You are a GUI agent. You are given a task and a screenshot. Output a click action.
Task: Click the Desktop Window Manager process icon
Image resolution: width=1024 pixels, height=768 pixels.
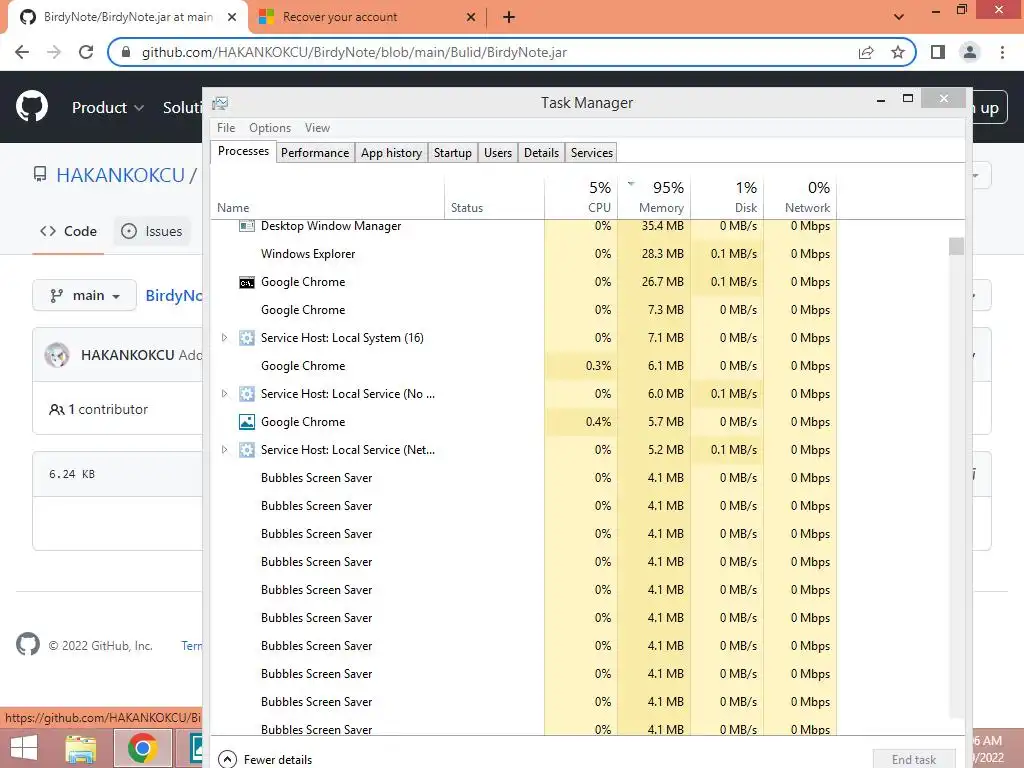(x=246, y=226)
